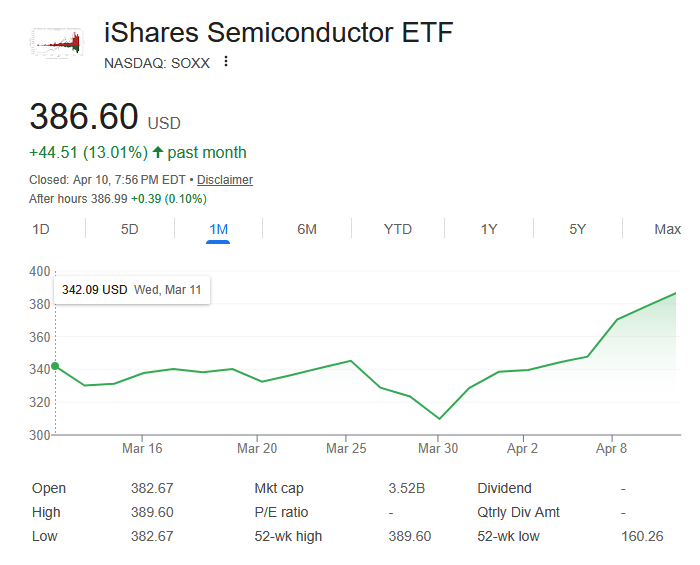
Task: Click the 52-wk high value 389.60
Action: 409,536
